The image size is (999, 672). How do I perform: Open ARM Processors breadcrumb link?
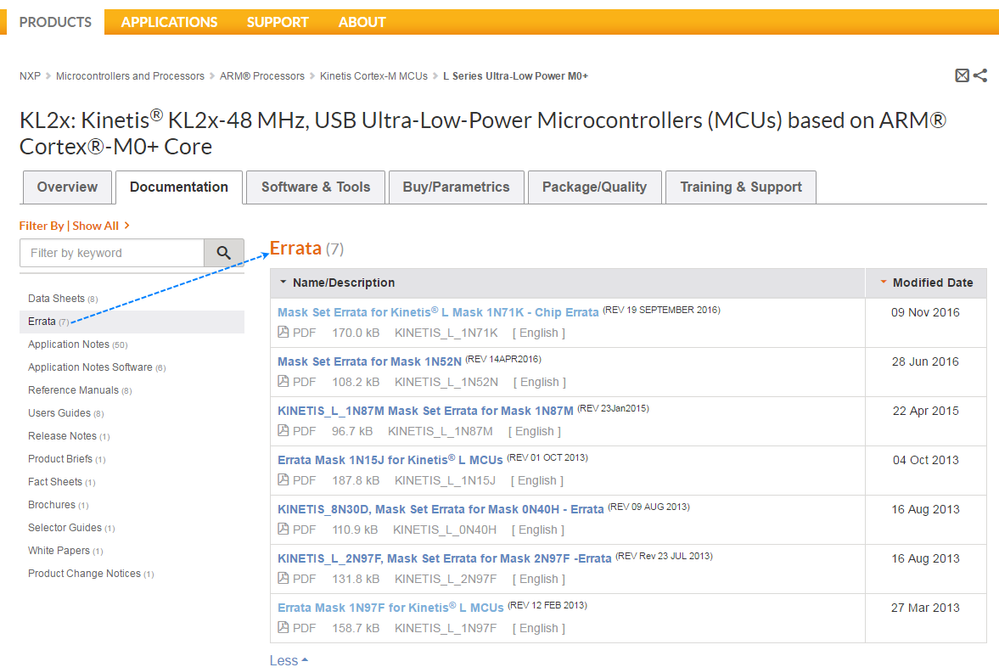(262, 76)
